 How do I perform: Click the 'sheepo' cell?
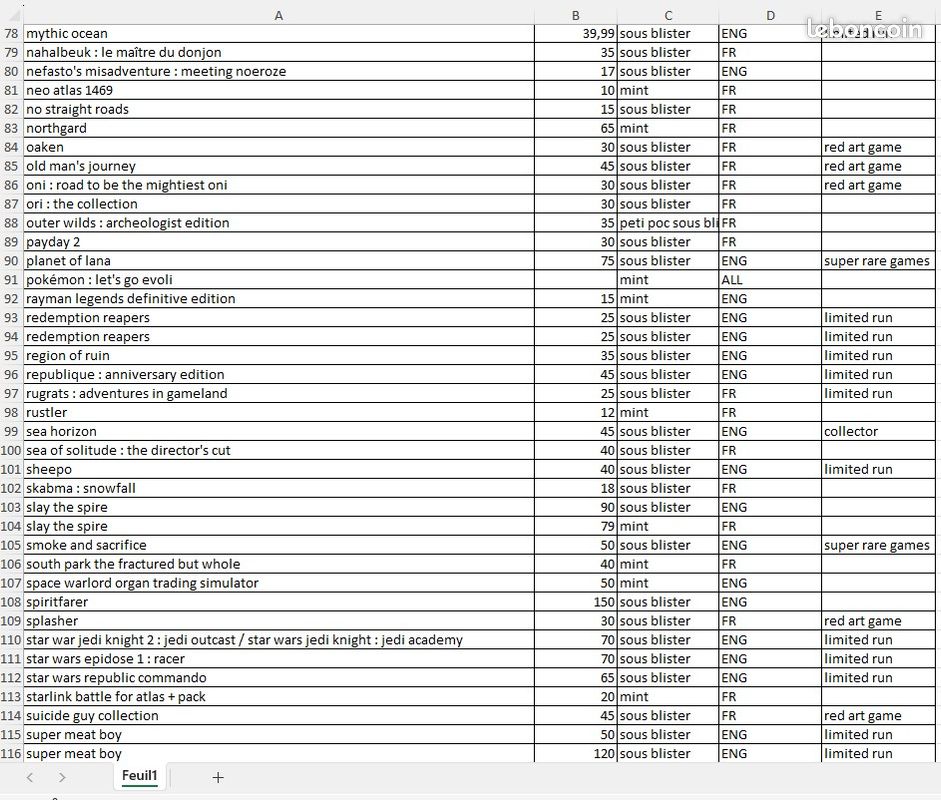278,469
